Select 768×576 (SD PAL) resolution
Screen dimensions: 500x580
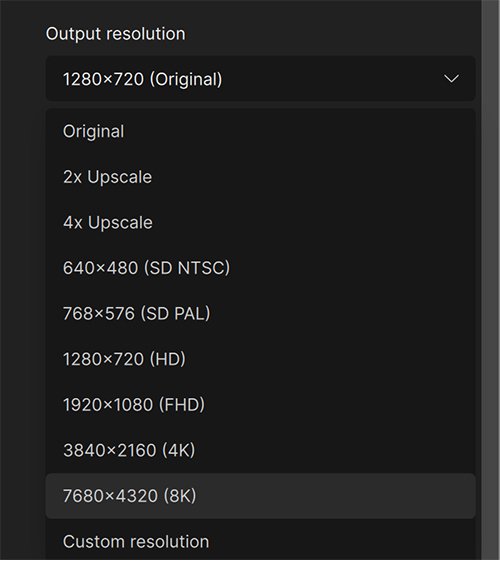(260, 313)
